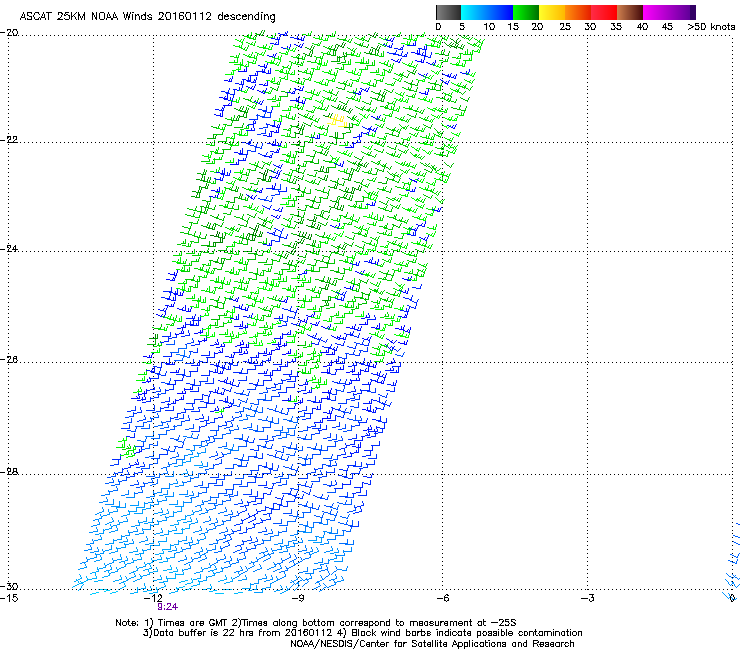Click the purple 9:24 time label
Viewport: 740px width, 650px height.
click(x=168, y=607)
